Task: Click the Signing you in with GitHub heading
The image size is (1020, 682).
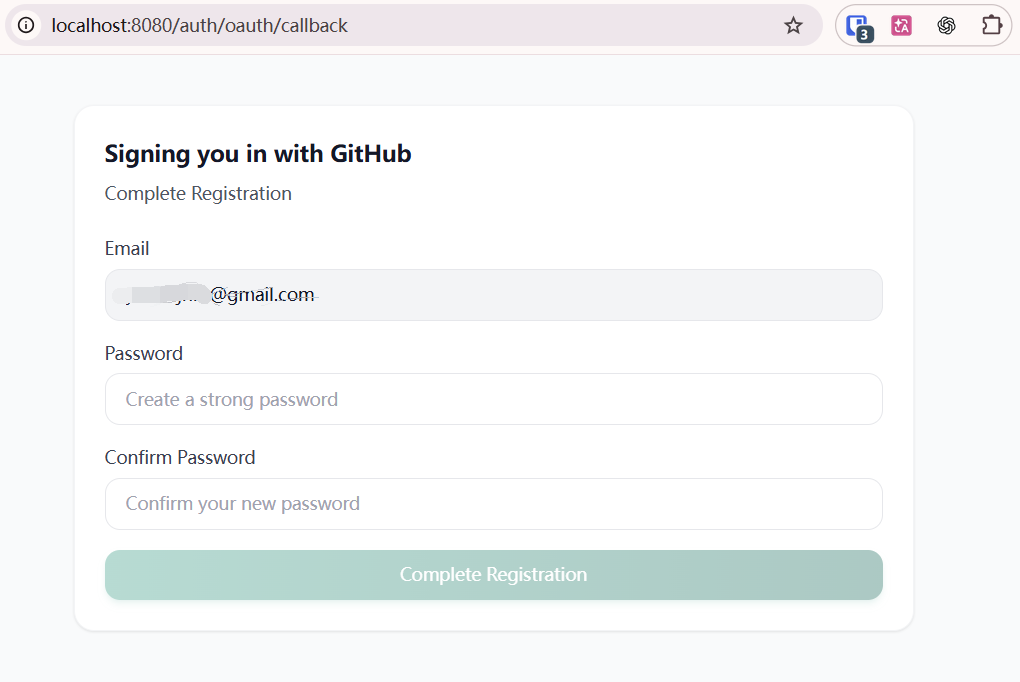Action: coord(258,154)
